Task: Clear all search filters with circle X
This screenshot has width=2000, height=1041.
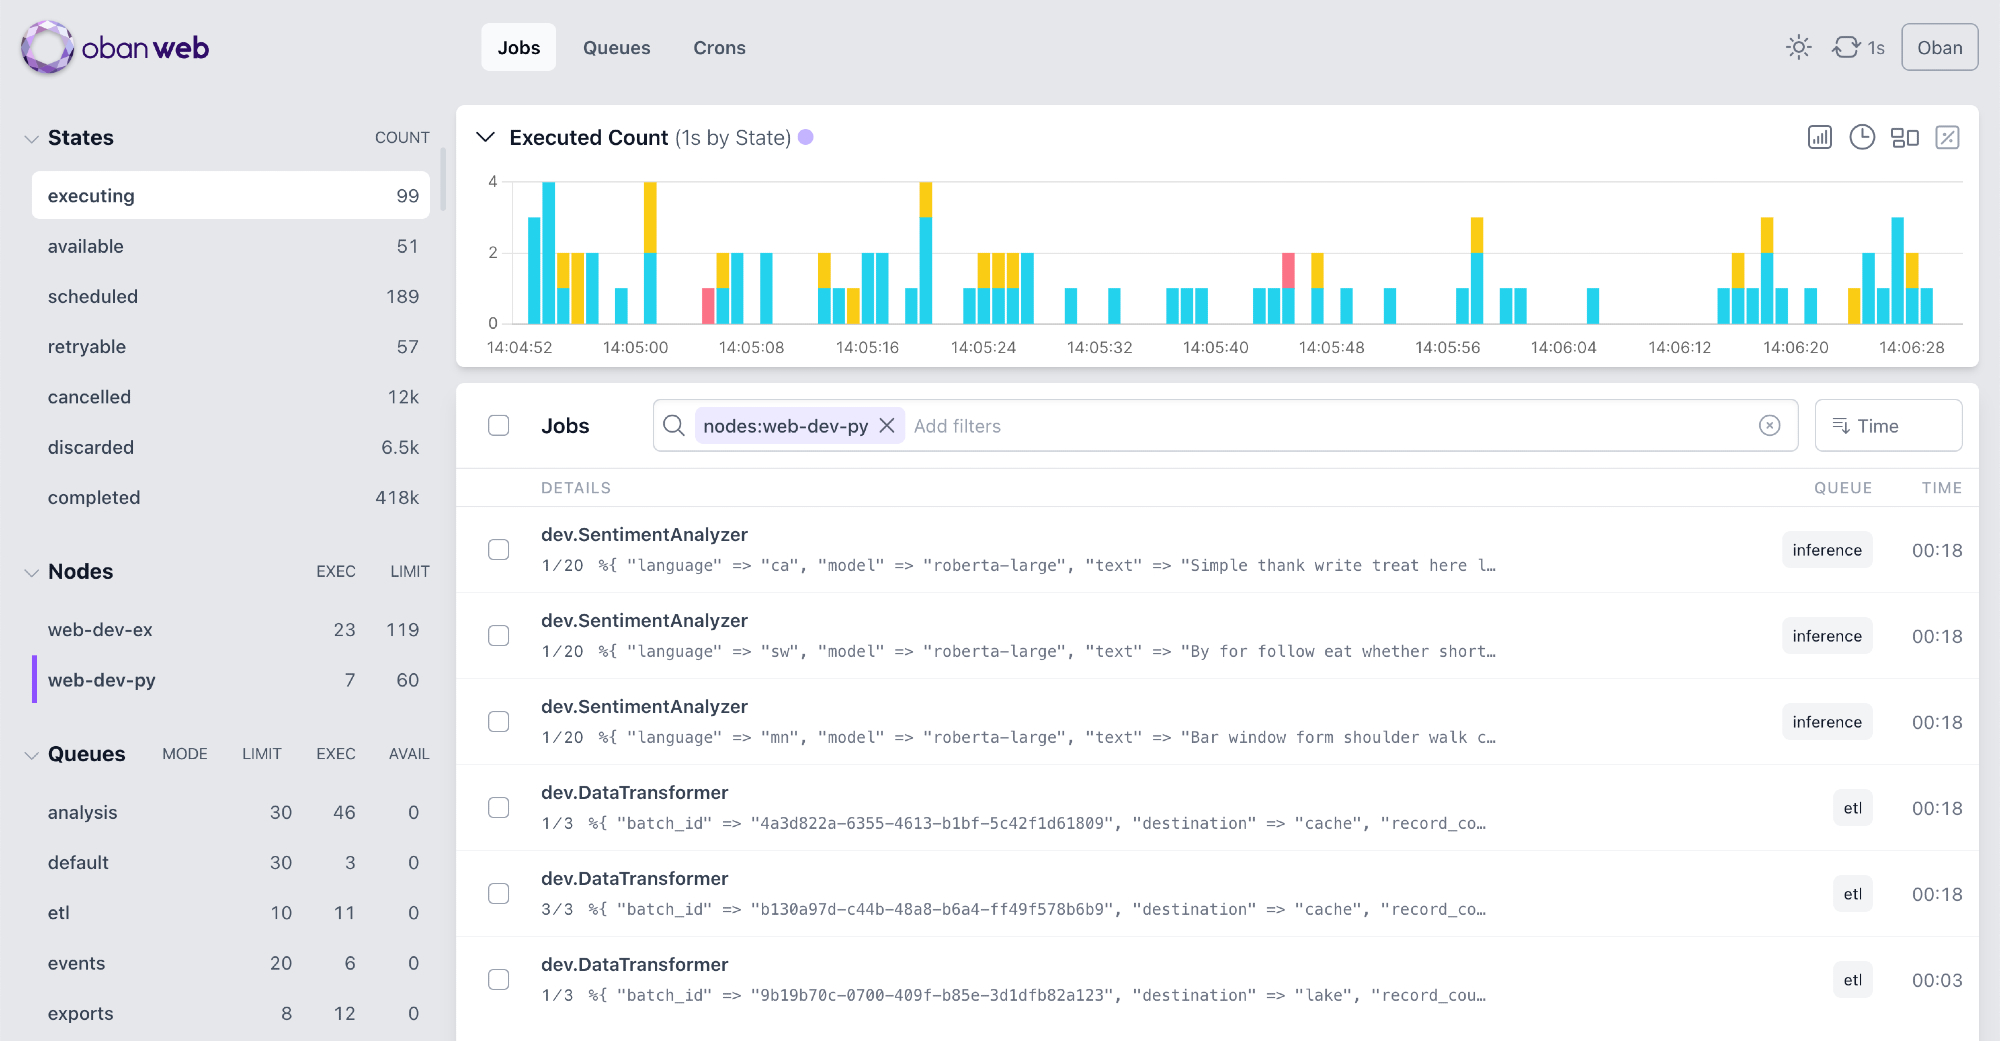Action: 1769,426
